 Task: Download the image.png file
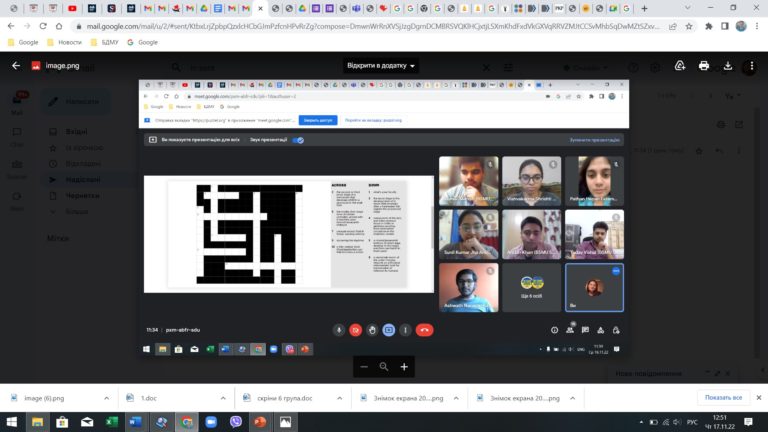(x=728, y=66)
